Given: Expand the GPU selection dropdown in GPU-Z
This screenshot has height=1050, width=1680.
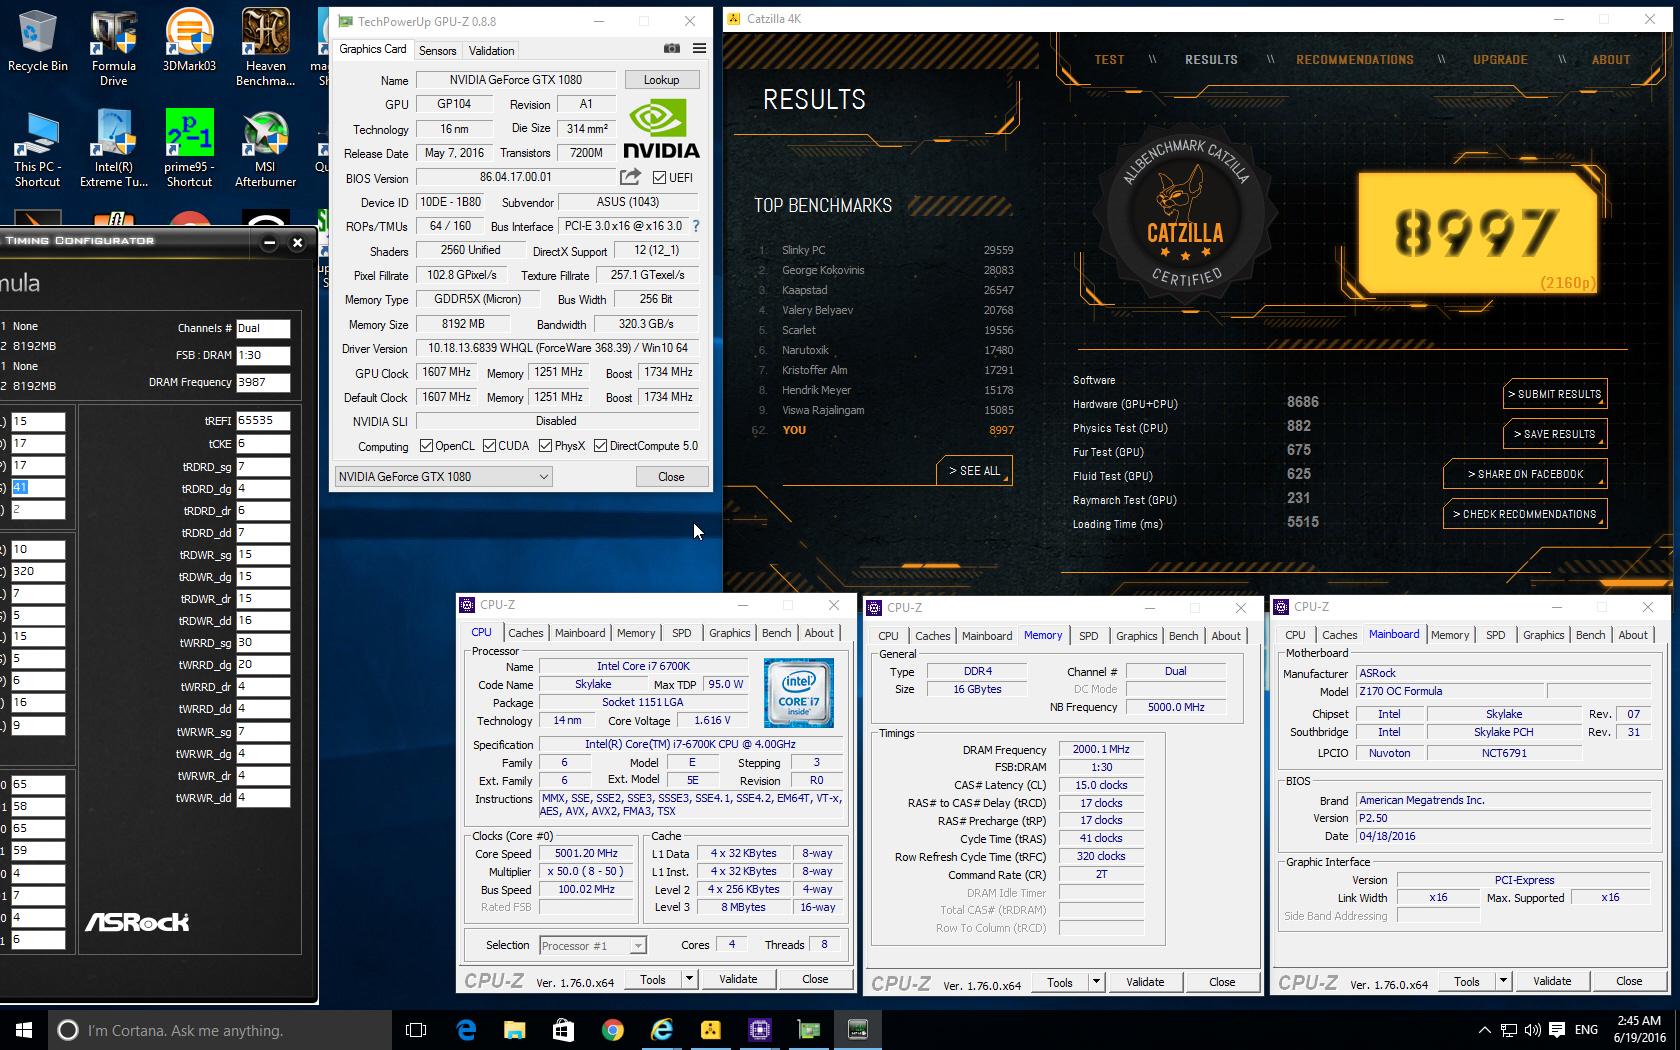Looking at the screenshot, I should click(x=443, y=477).
